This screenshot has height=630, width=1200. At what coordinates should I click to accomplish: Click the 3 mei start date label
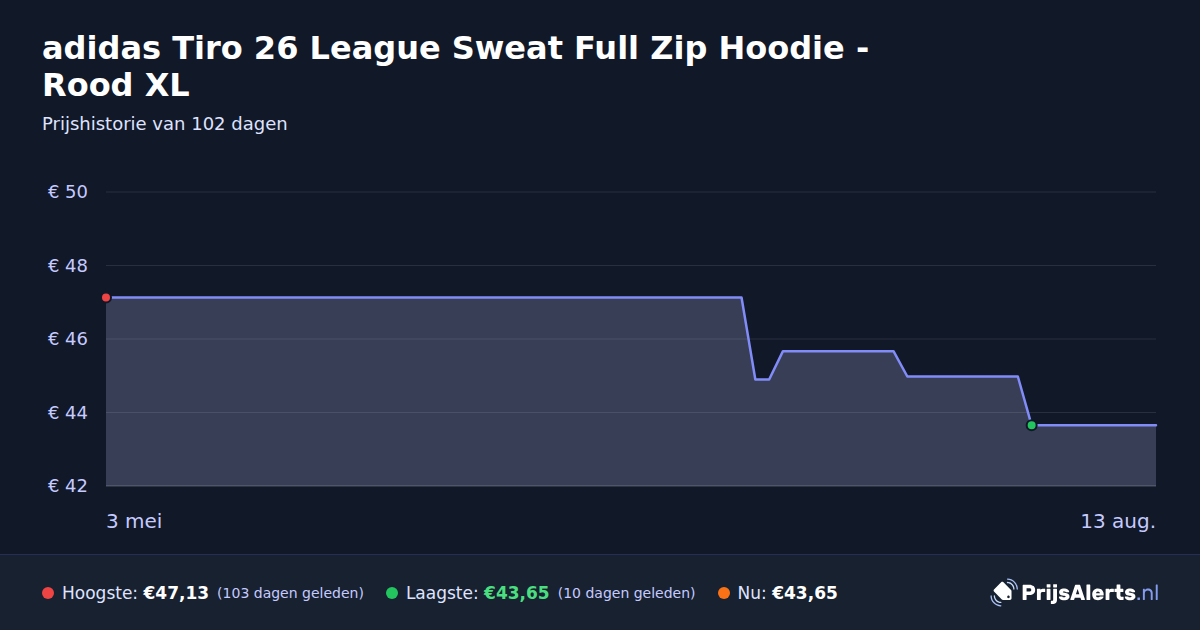tap(134, 522)
